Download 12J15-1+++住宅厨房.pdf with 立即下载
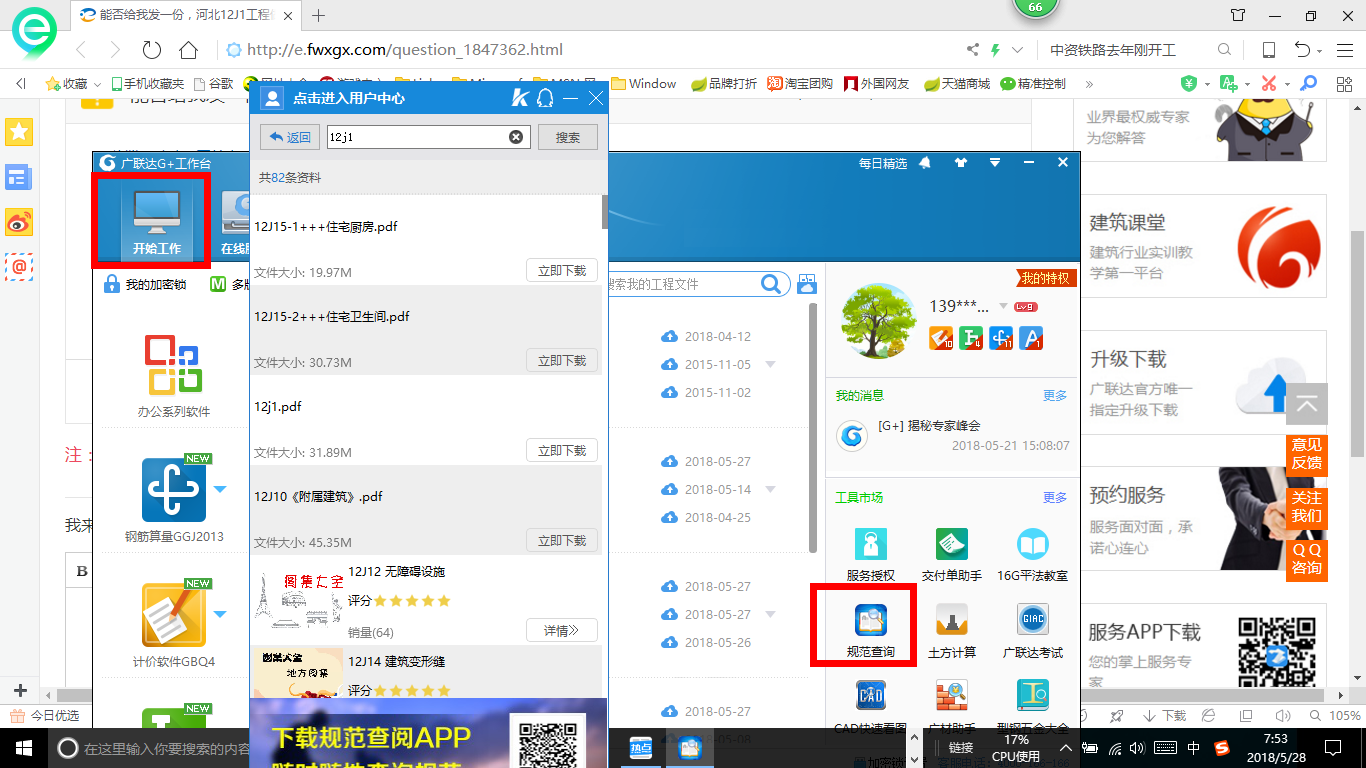Viewport: 1366px width, 768px height. 562,270
